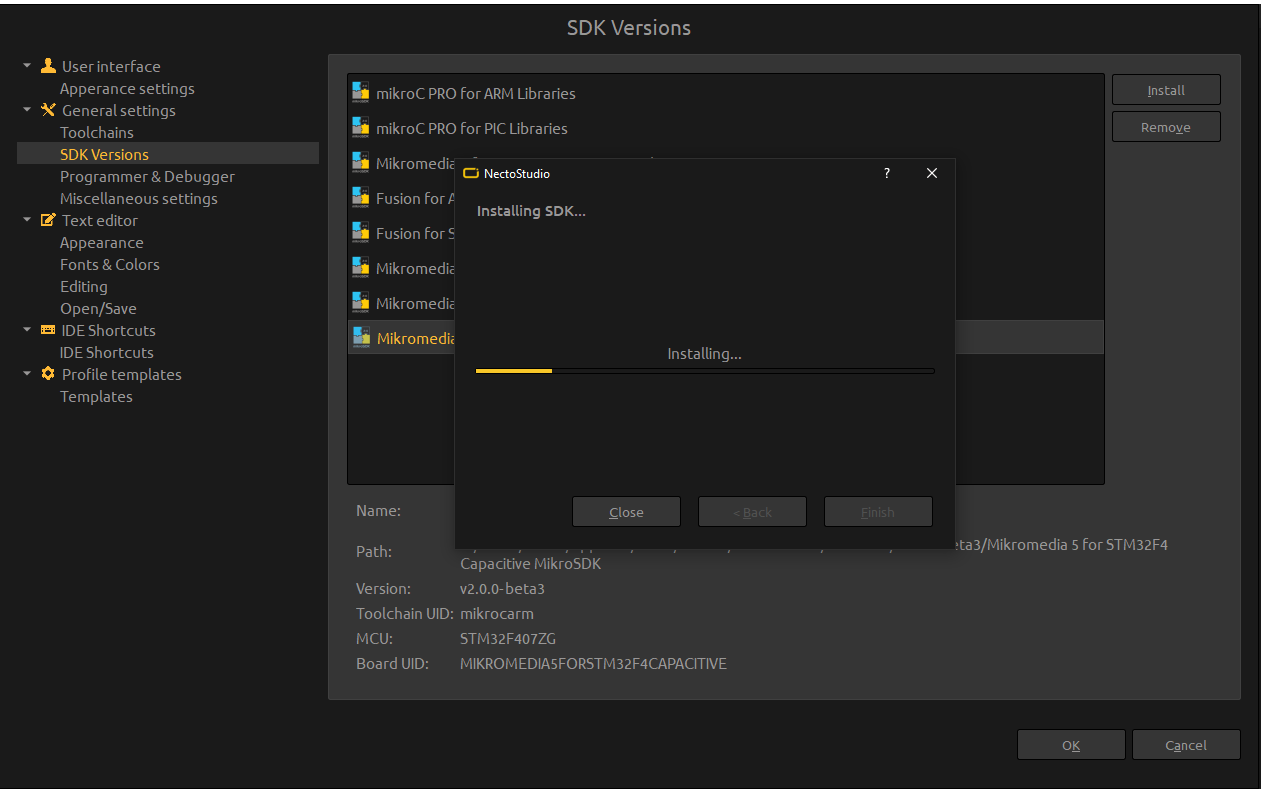Open the Text editor Appearance page
Image resolution: width=1261 pixels, height=789 pixels.
click(101, 242)
